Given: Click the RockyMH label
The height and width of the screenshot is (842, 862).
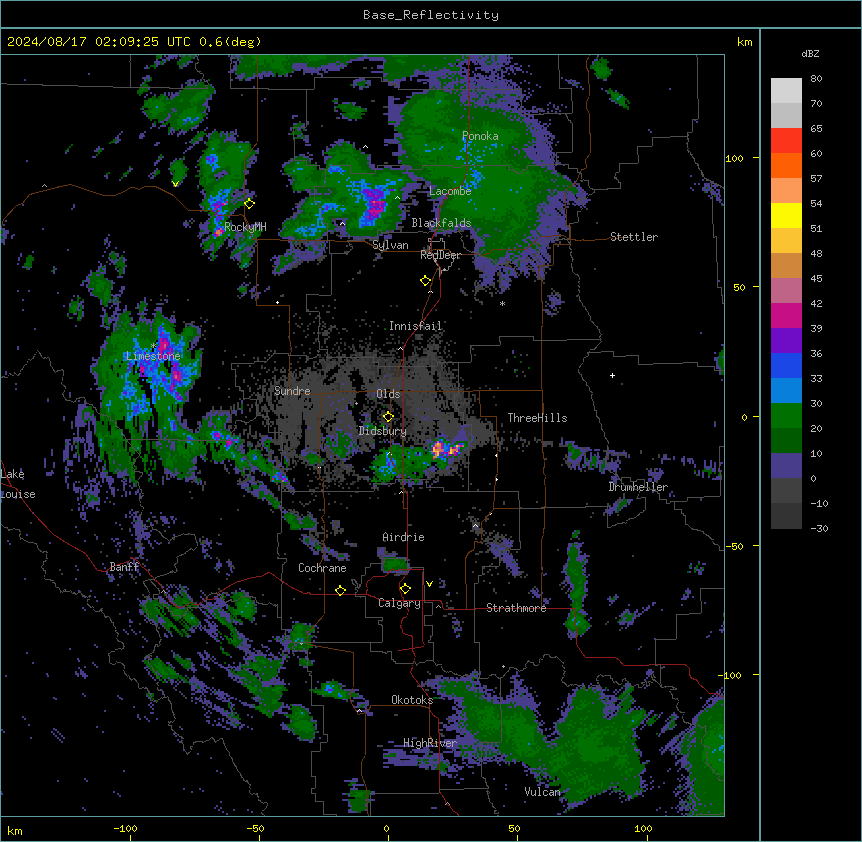Looking at the screenshot, I should point(245,227).
